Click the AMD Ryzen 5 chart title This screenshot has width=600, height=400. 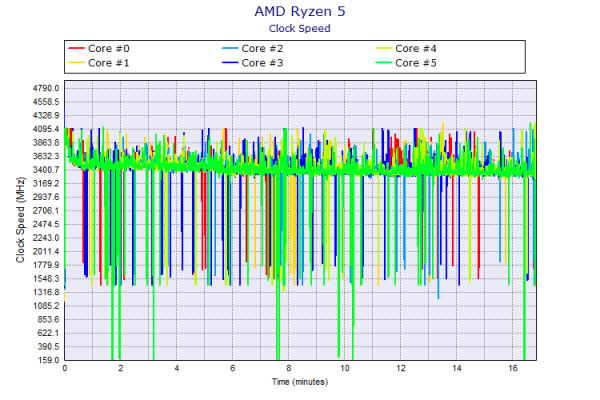pyautogui.click(x=300, y=11)
